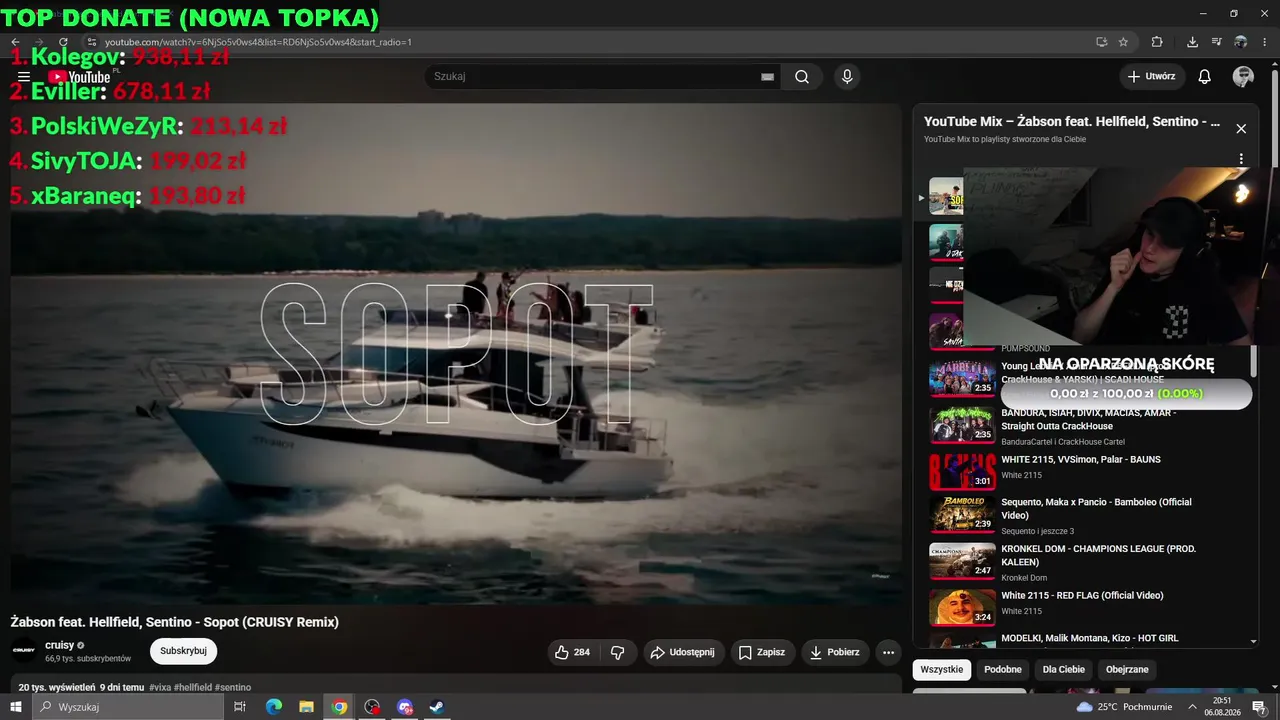Viewport: 1280px width, 720px height.
Task: Go back in the browser
Action: coord(15,42)
